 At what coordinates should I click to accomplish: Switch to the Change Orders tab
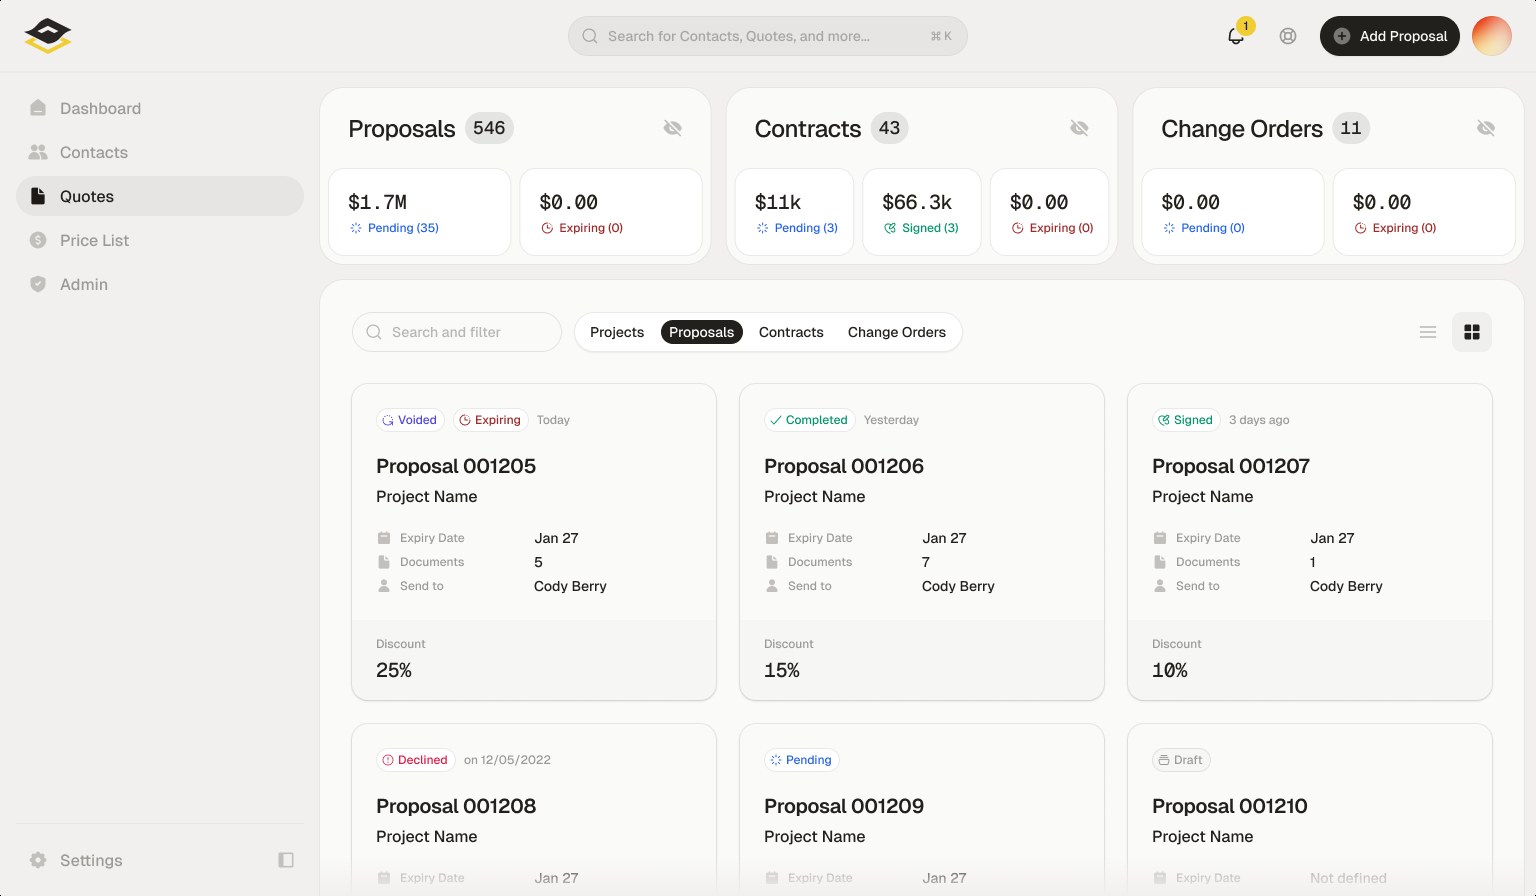[897, 332]
